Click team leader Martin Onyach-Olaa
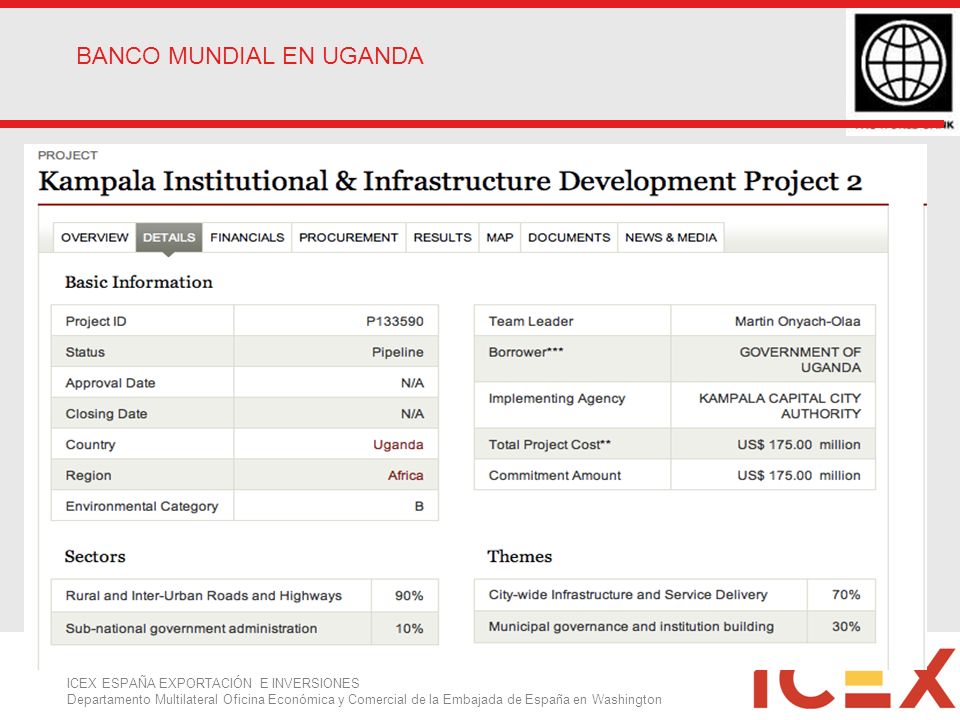The image size is (960, 720). [798, 321]
